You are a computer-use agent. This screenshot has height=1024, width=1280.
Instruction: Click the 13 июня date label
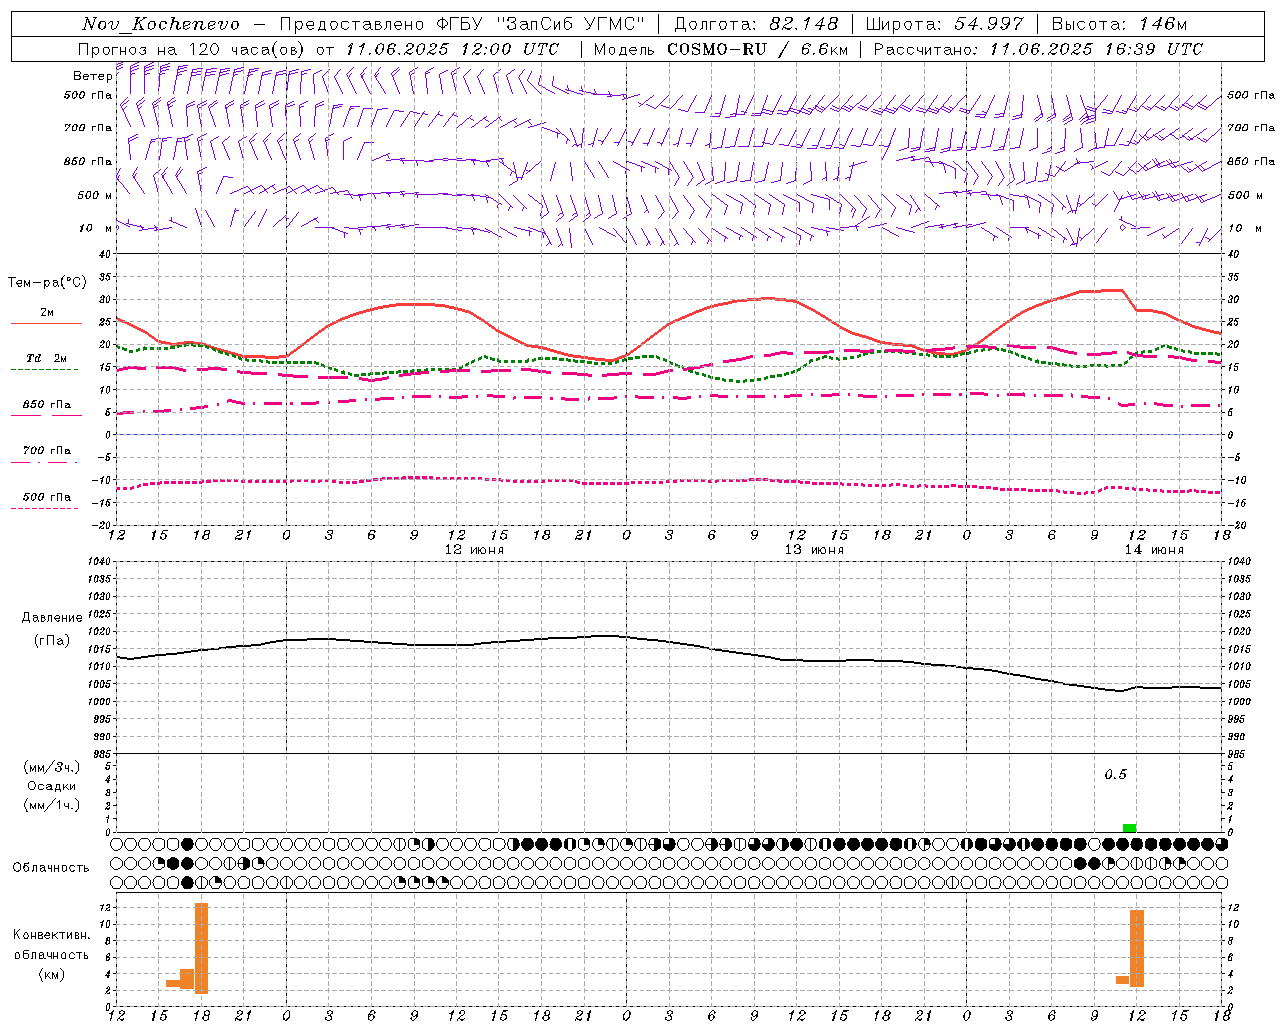tap(813, 550)
